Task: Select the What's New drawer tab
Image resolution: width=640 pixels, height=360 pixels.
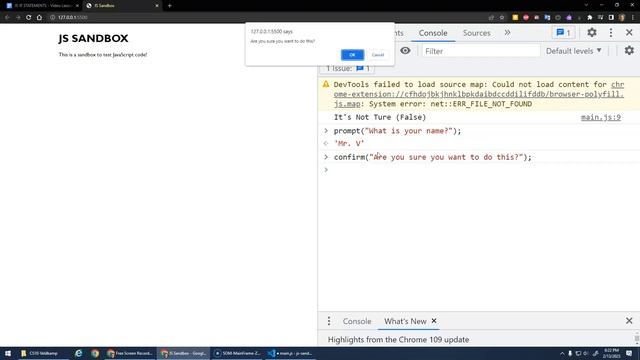Action: 405,321
